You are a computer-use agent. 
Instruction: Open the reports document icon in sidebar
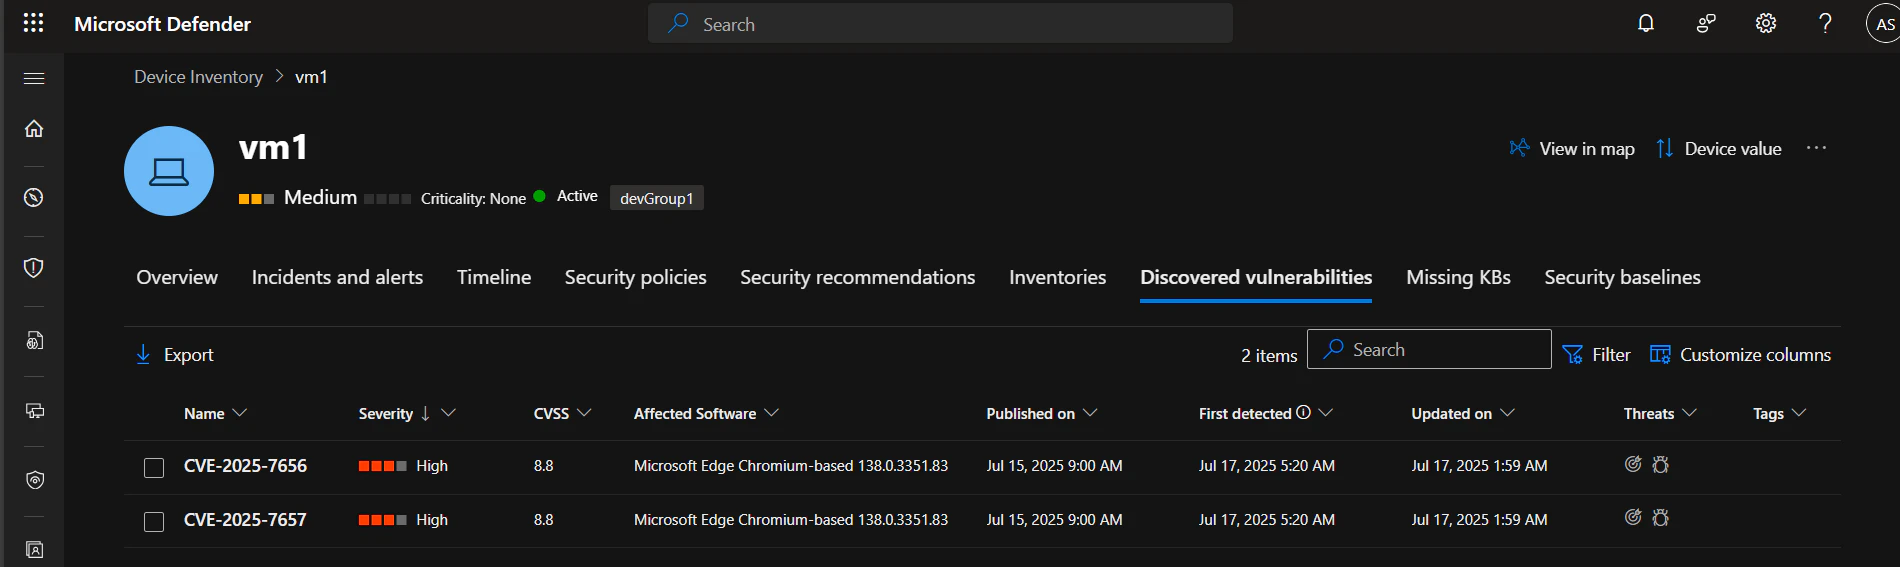pos(34,340)
